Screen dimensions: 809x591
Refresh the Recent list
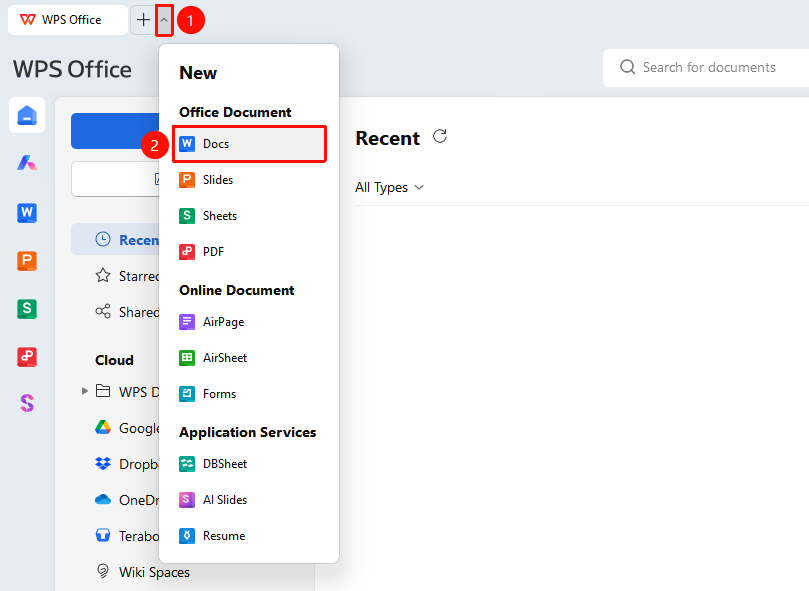point(440,137)
